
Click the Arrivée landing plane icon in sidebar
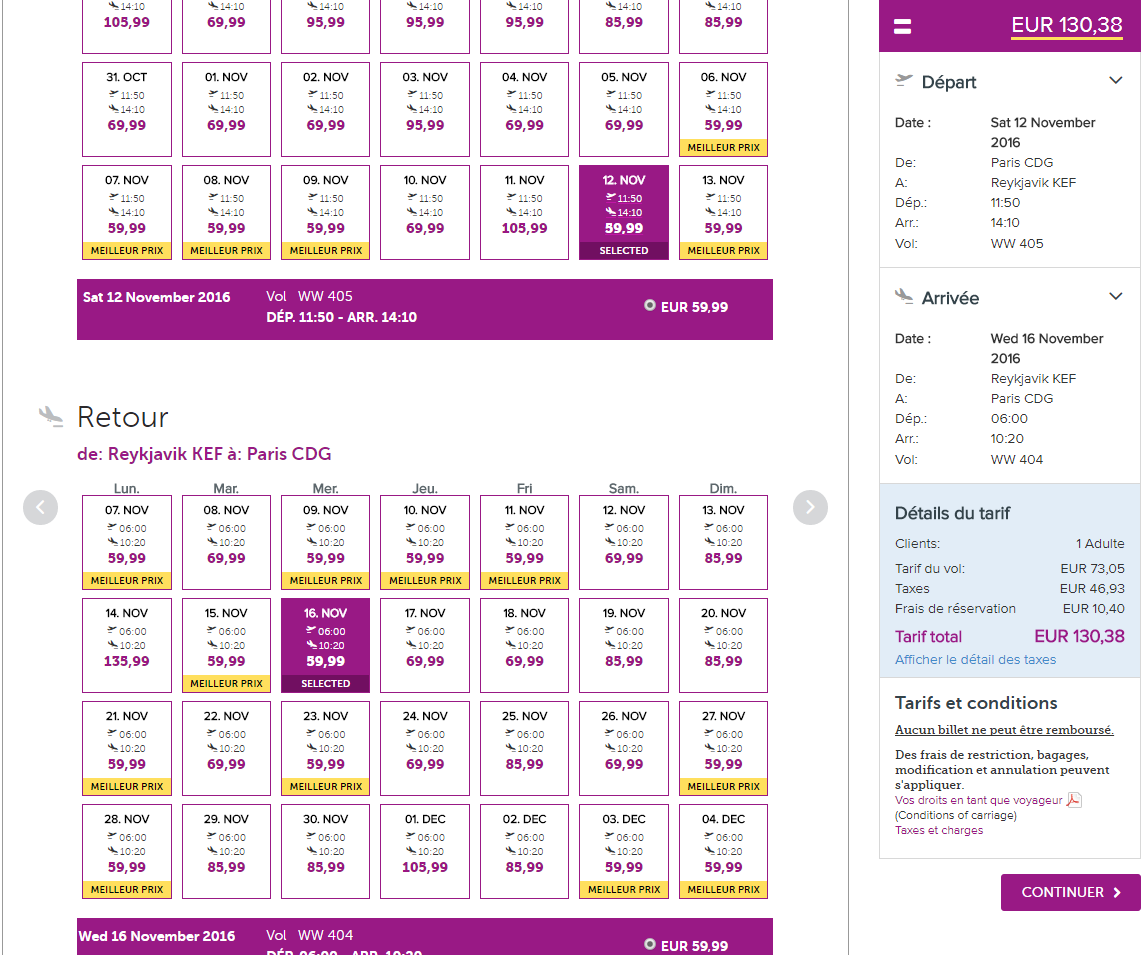tap(905, 296)
